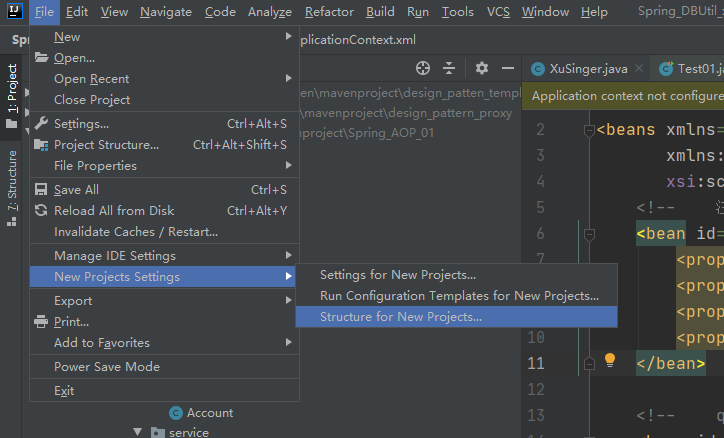Screen dimensions: 724x438
Task: Click the closing </bean> tag on line 11
Action: [670, 364]
